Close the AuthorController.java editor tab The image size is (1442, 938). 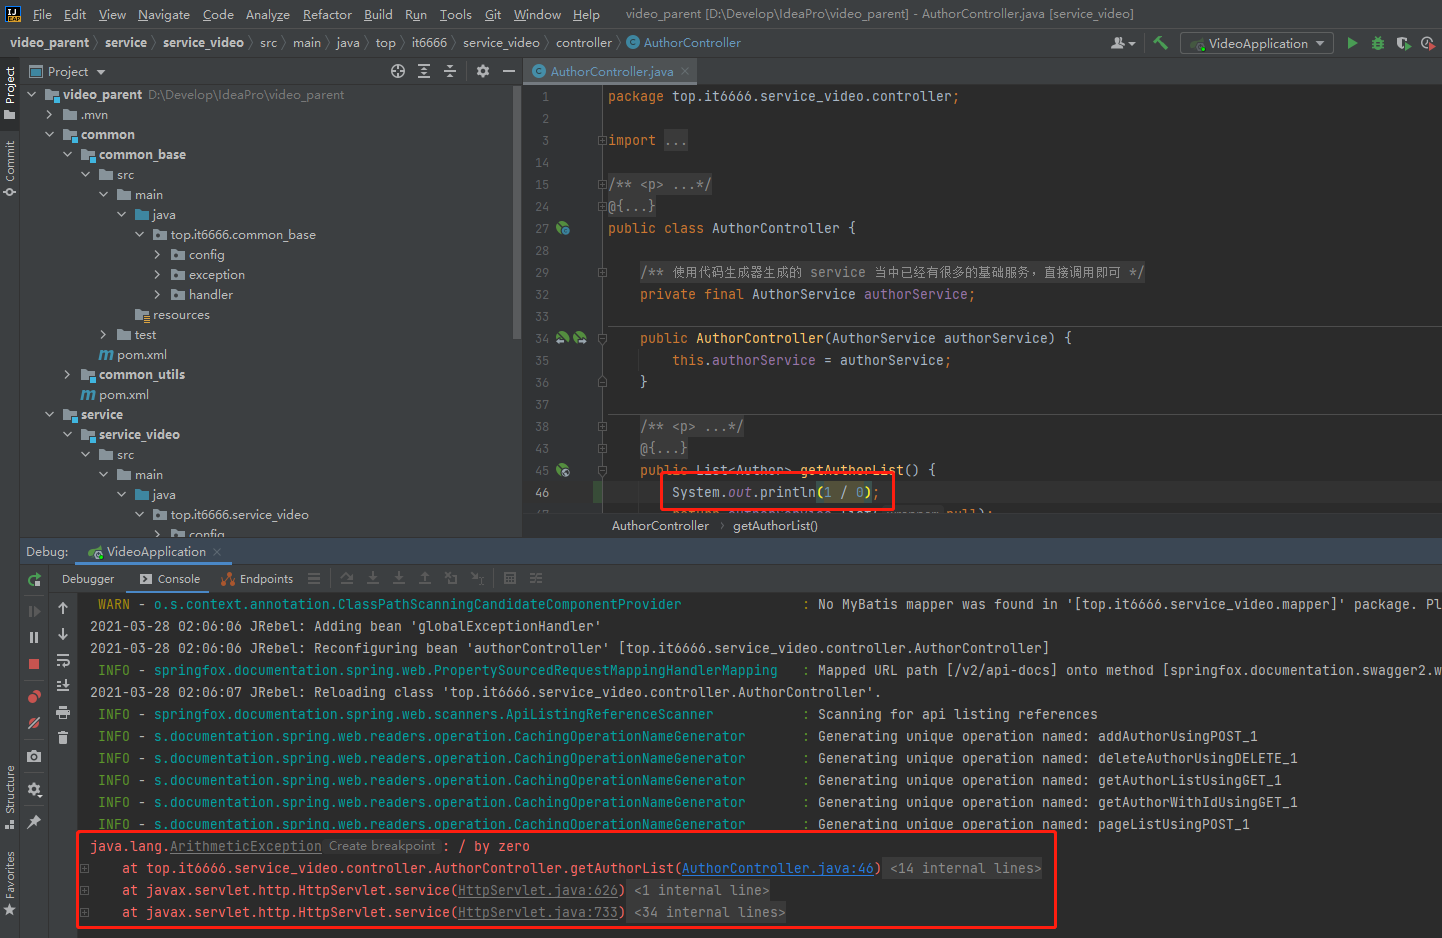(685, 72)
